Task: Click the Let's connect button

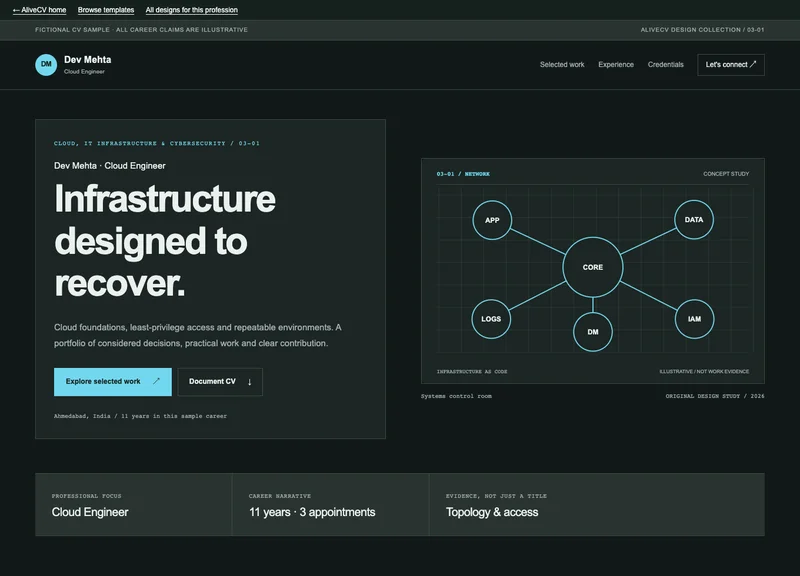Action: click(x=731, y=65)
